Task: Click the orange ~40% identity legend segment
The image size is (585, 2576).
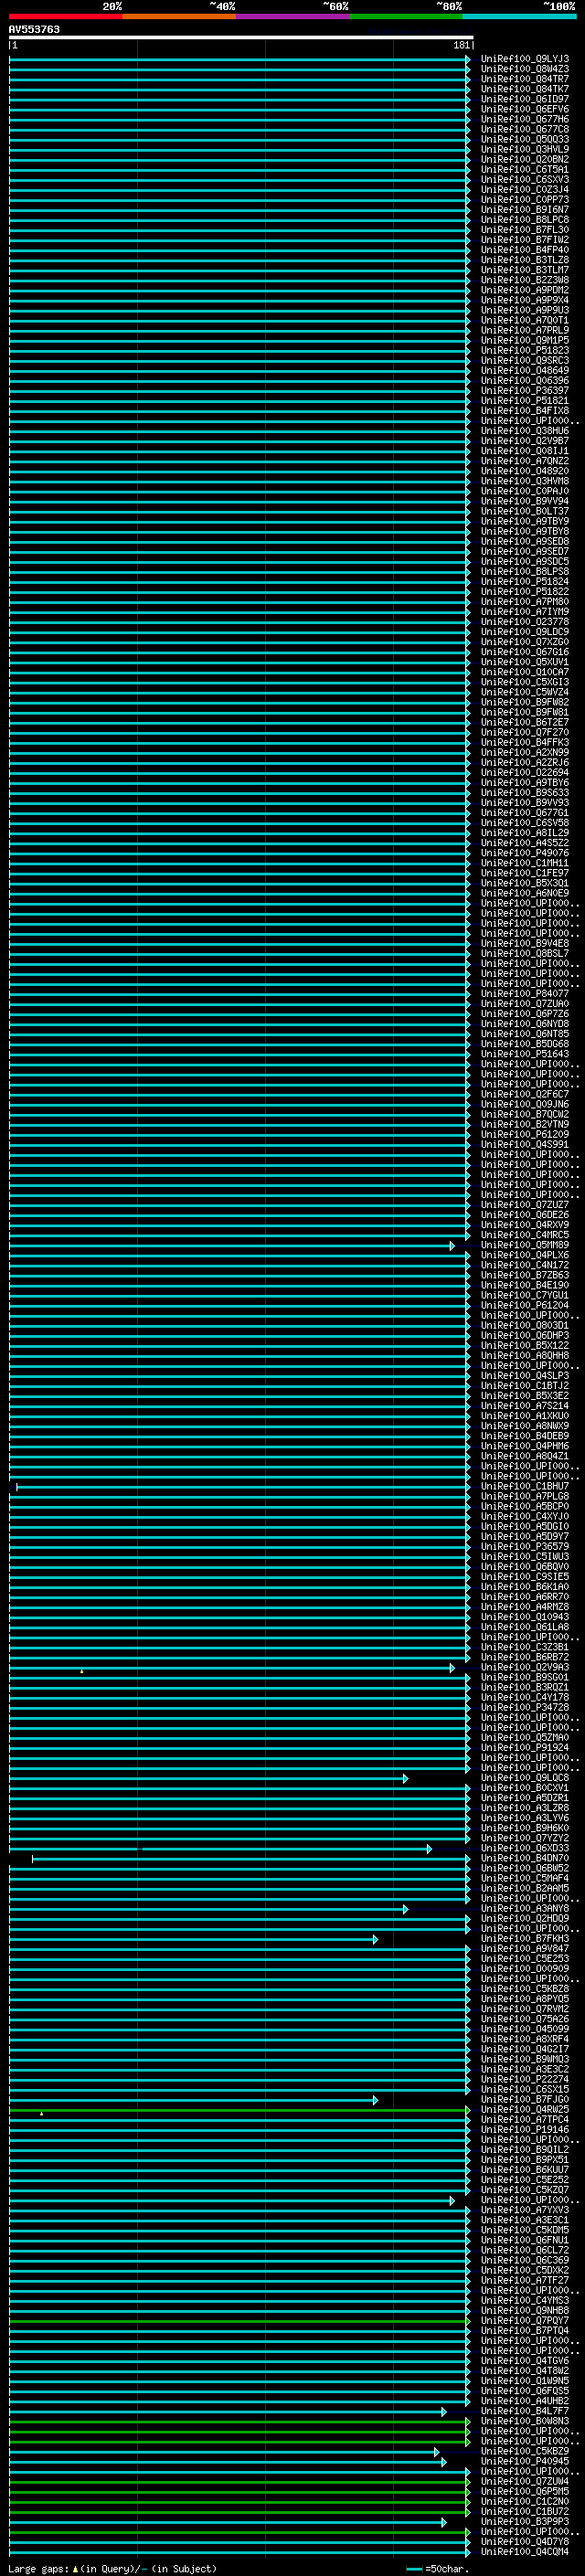Action: (x=179, y=16)
